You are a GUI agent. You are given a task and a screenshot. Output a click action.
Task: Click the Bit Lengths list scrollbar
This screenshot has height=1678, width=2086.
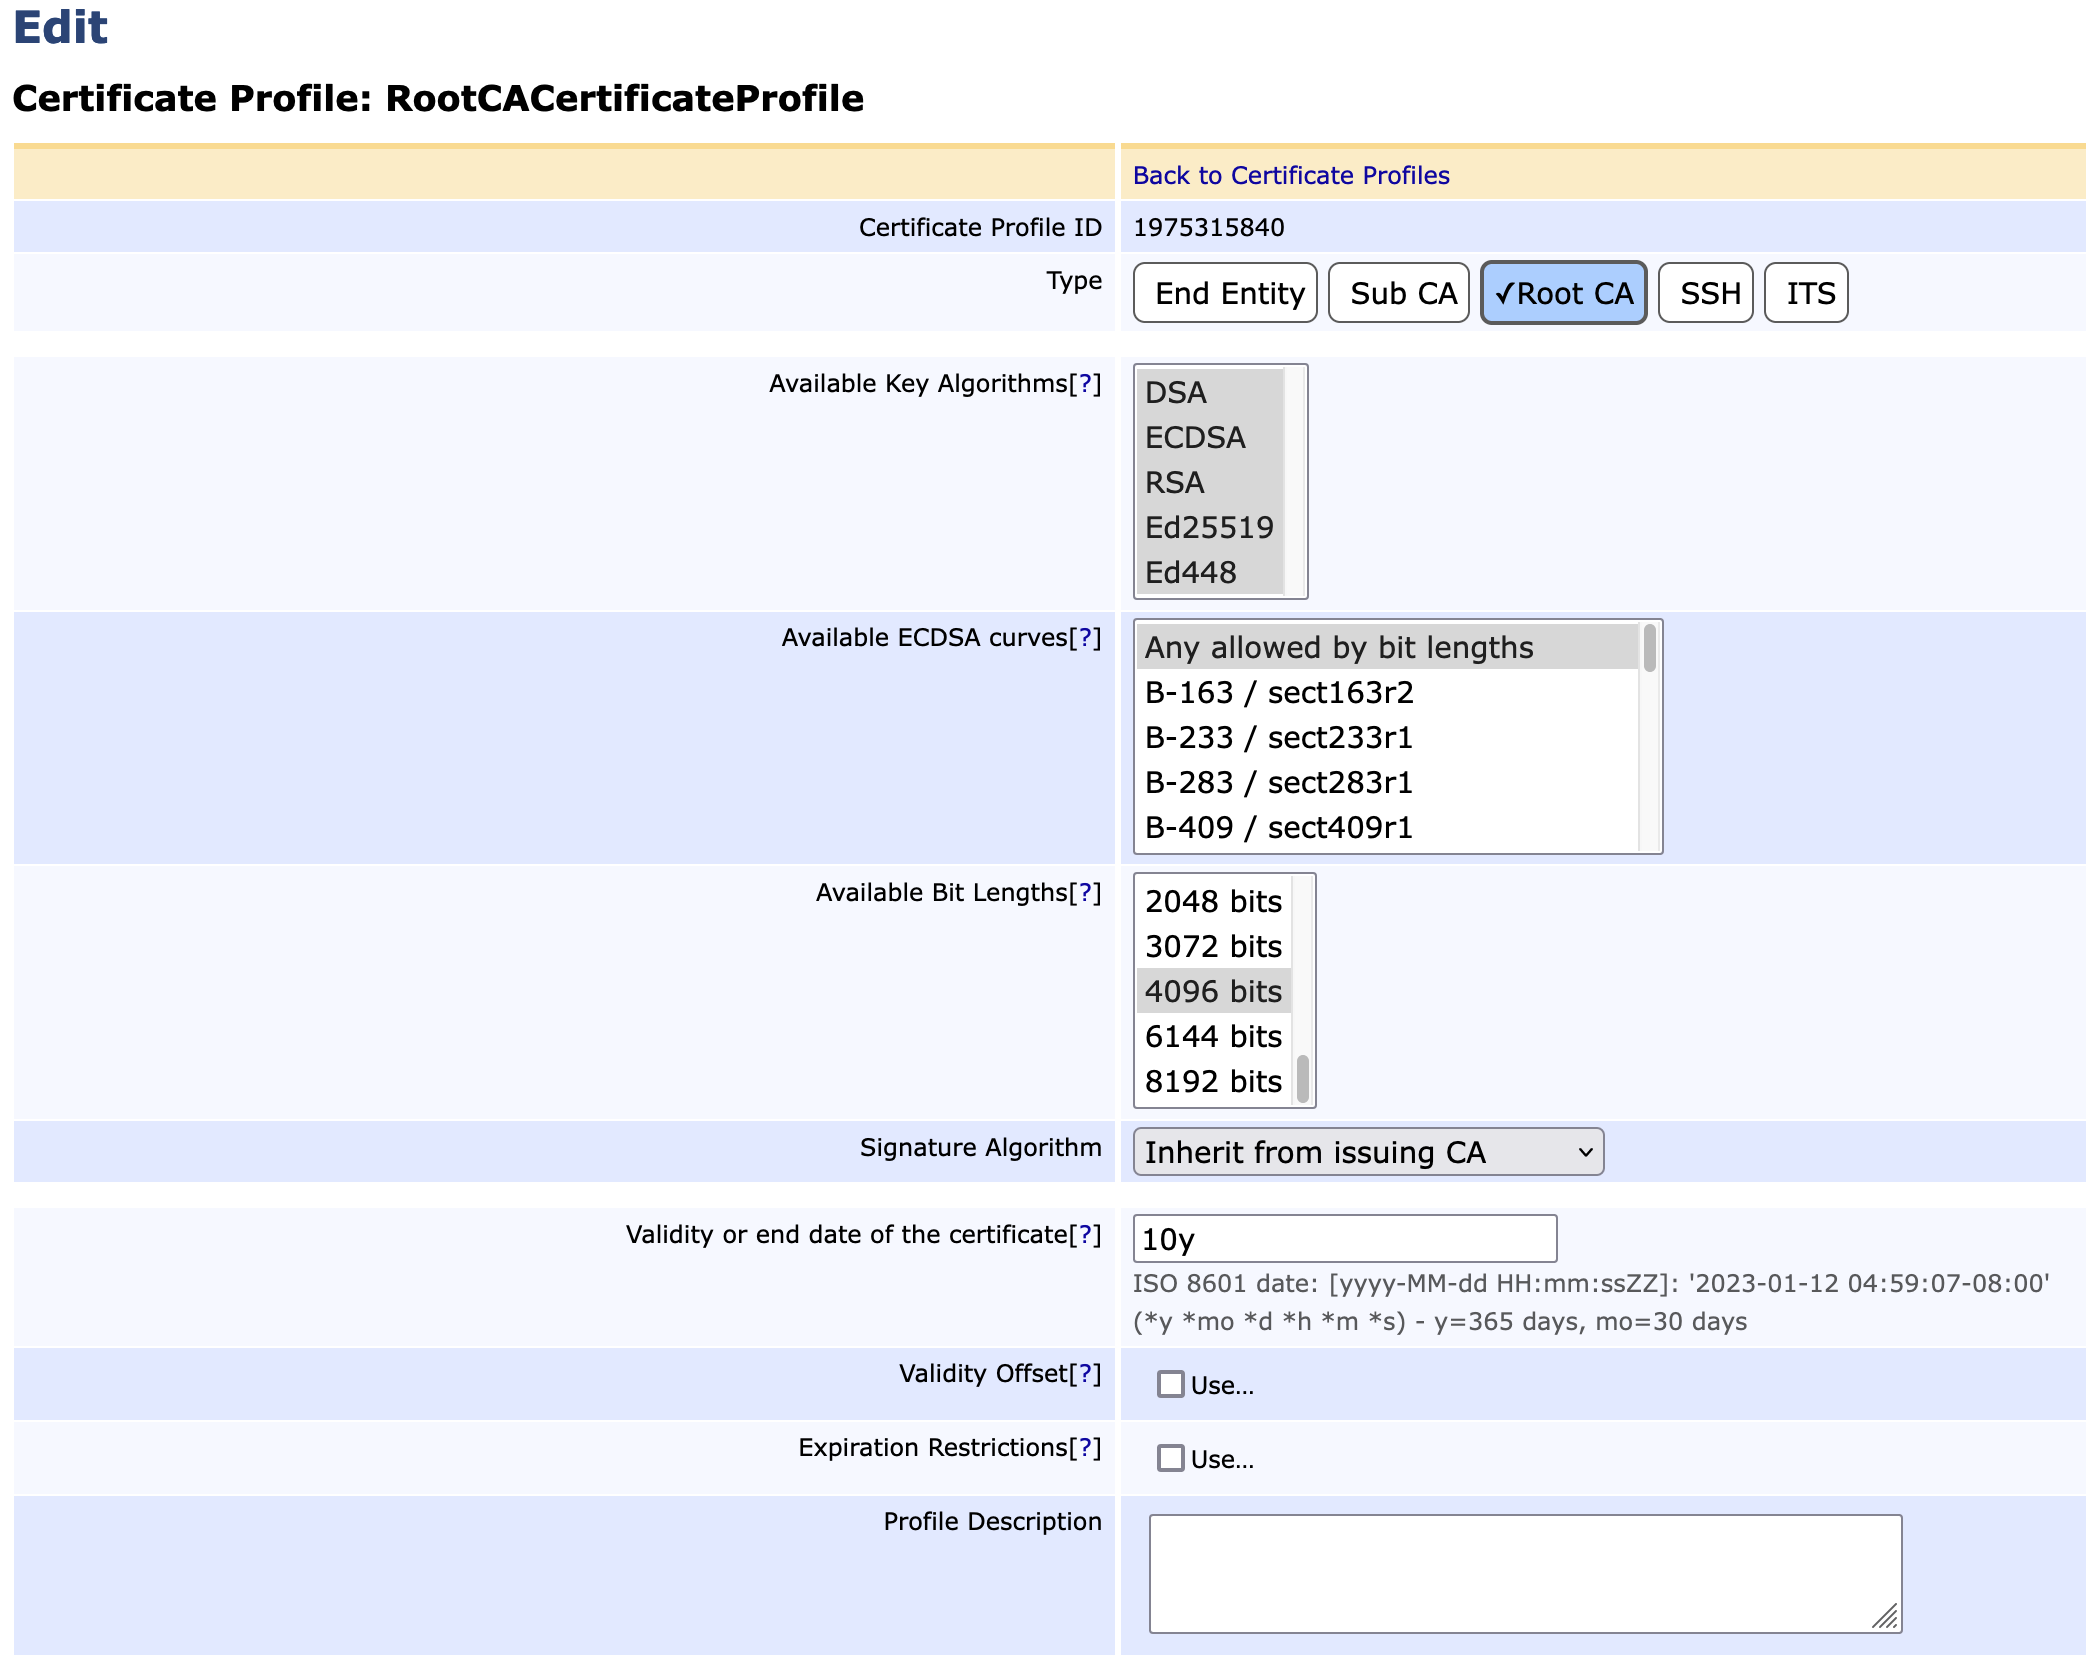point(1303,1078)
